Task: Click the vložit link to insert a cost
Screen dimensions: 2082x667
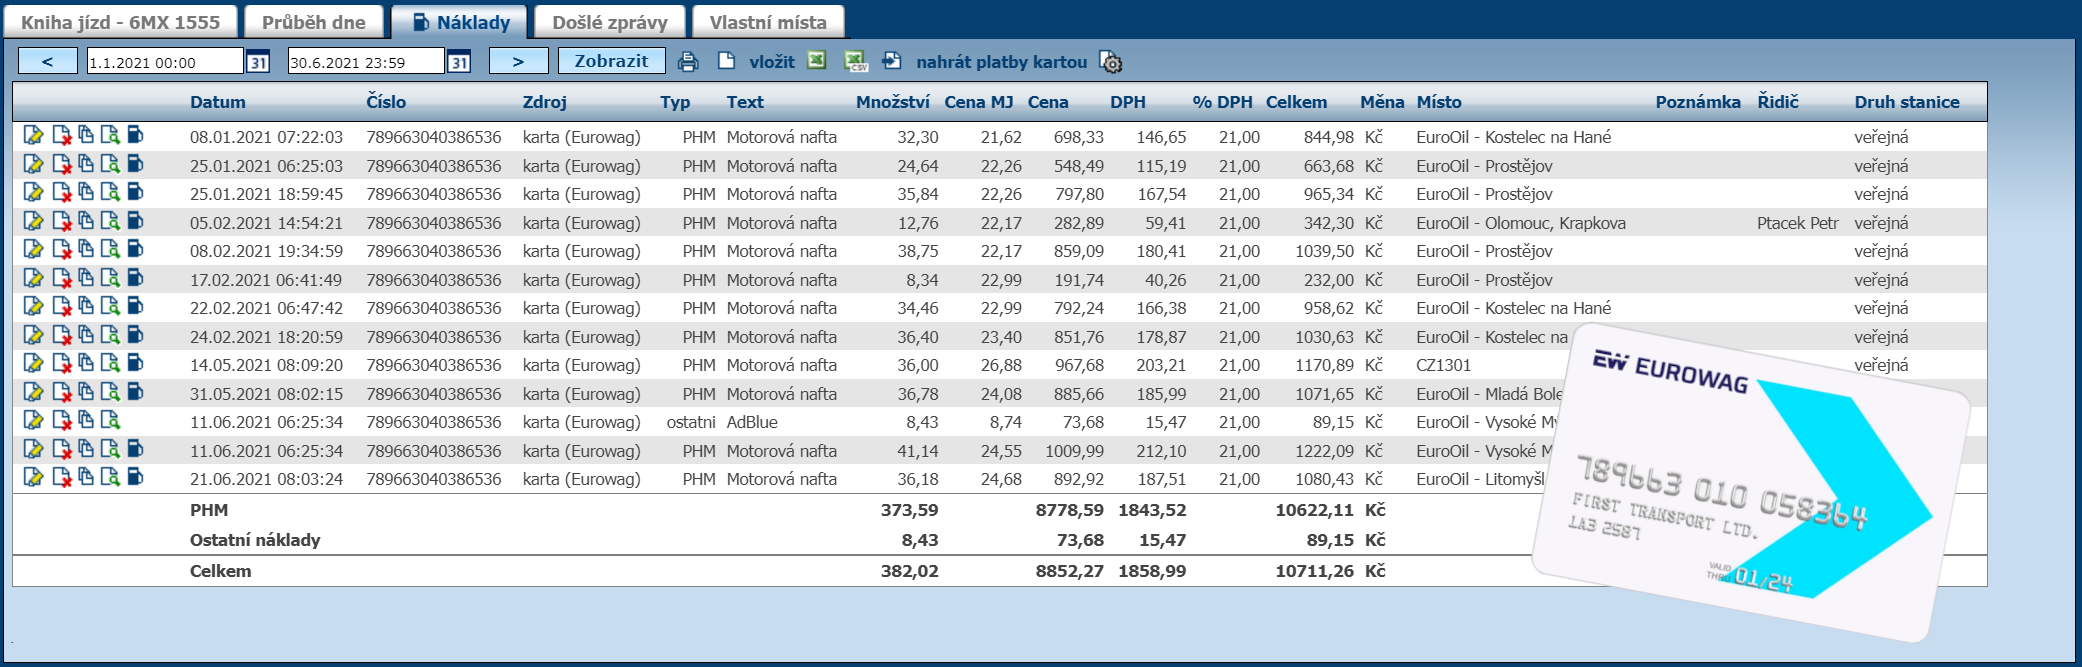Action: [x=771, y=62]
